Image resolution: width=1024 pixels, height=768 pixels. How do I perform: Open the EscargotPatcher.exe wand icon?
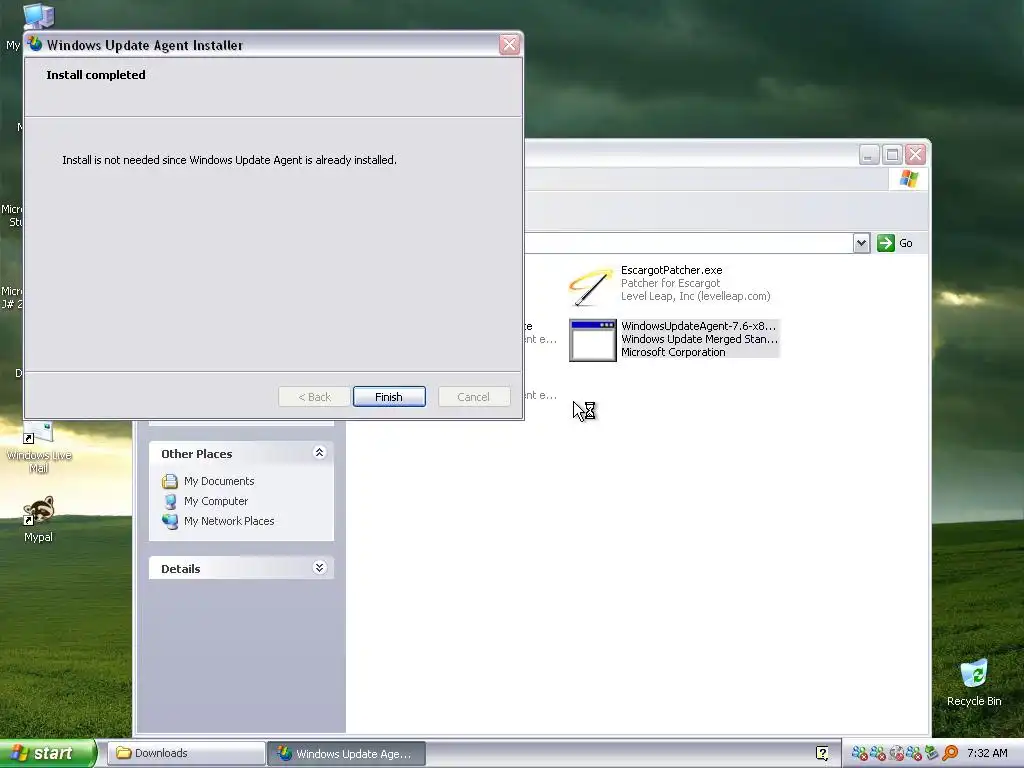tap(592, 285)
